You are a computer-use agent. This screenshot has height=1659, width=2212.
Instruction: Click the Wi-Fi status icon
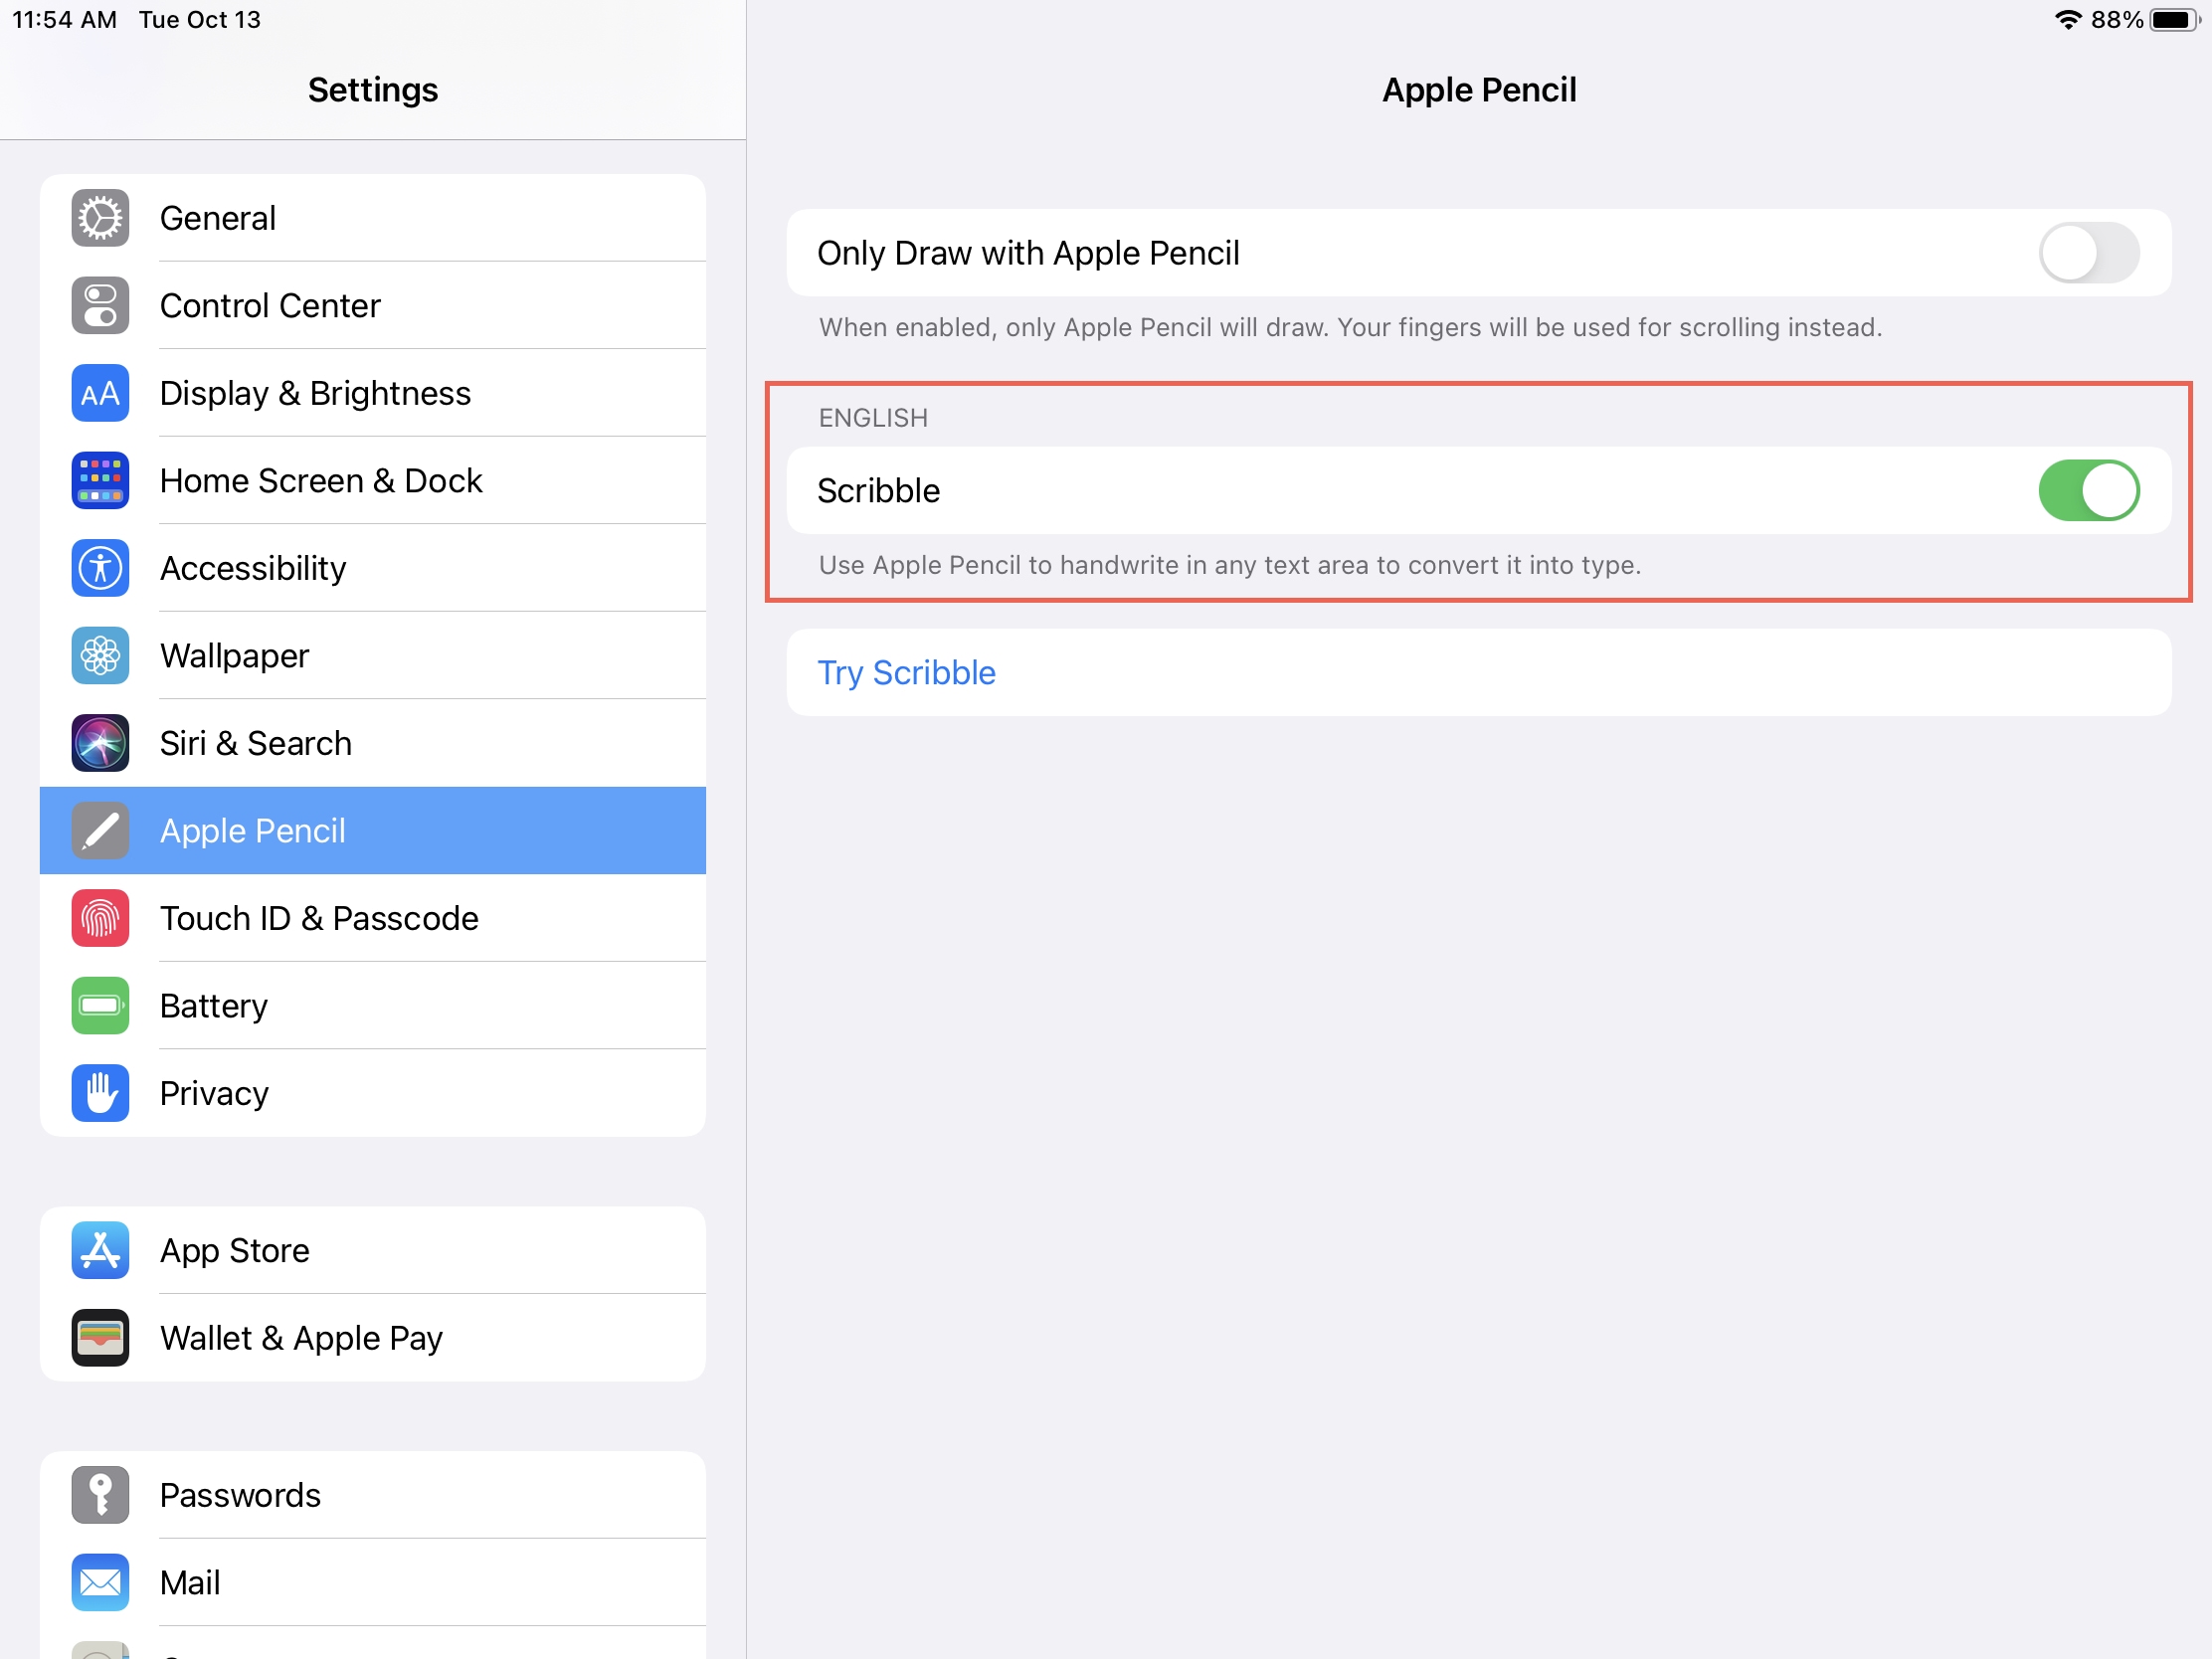pyautogui.click(x=2067, y=20)
